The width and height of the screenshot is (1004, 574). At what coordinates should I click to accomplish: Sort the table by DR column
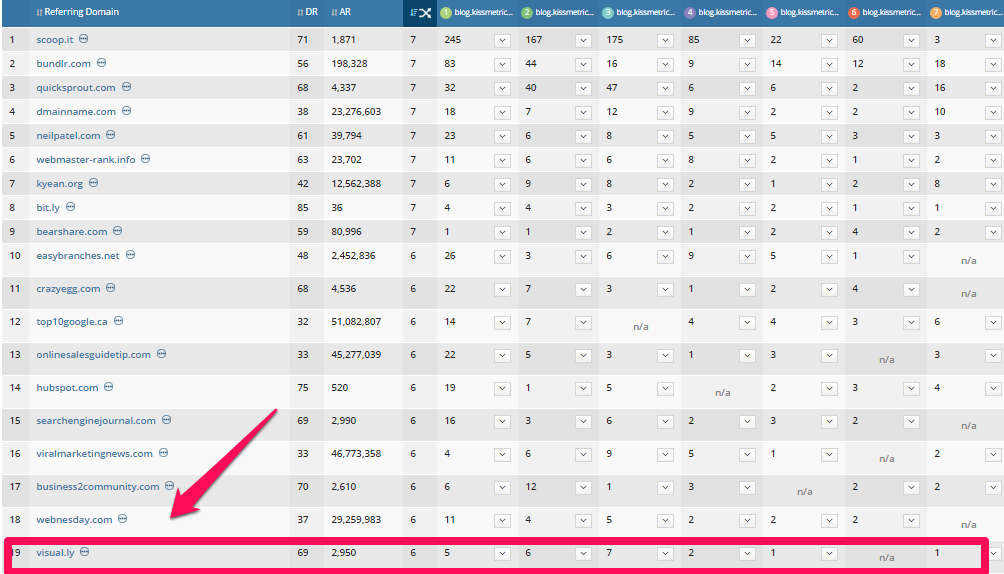tap(307, 13)
